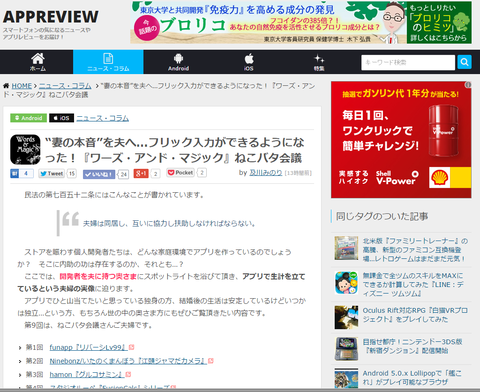Click the Facebook like count 24
Viewport: 480px width, 392px height.
tap(124, 174)
